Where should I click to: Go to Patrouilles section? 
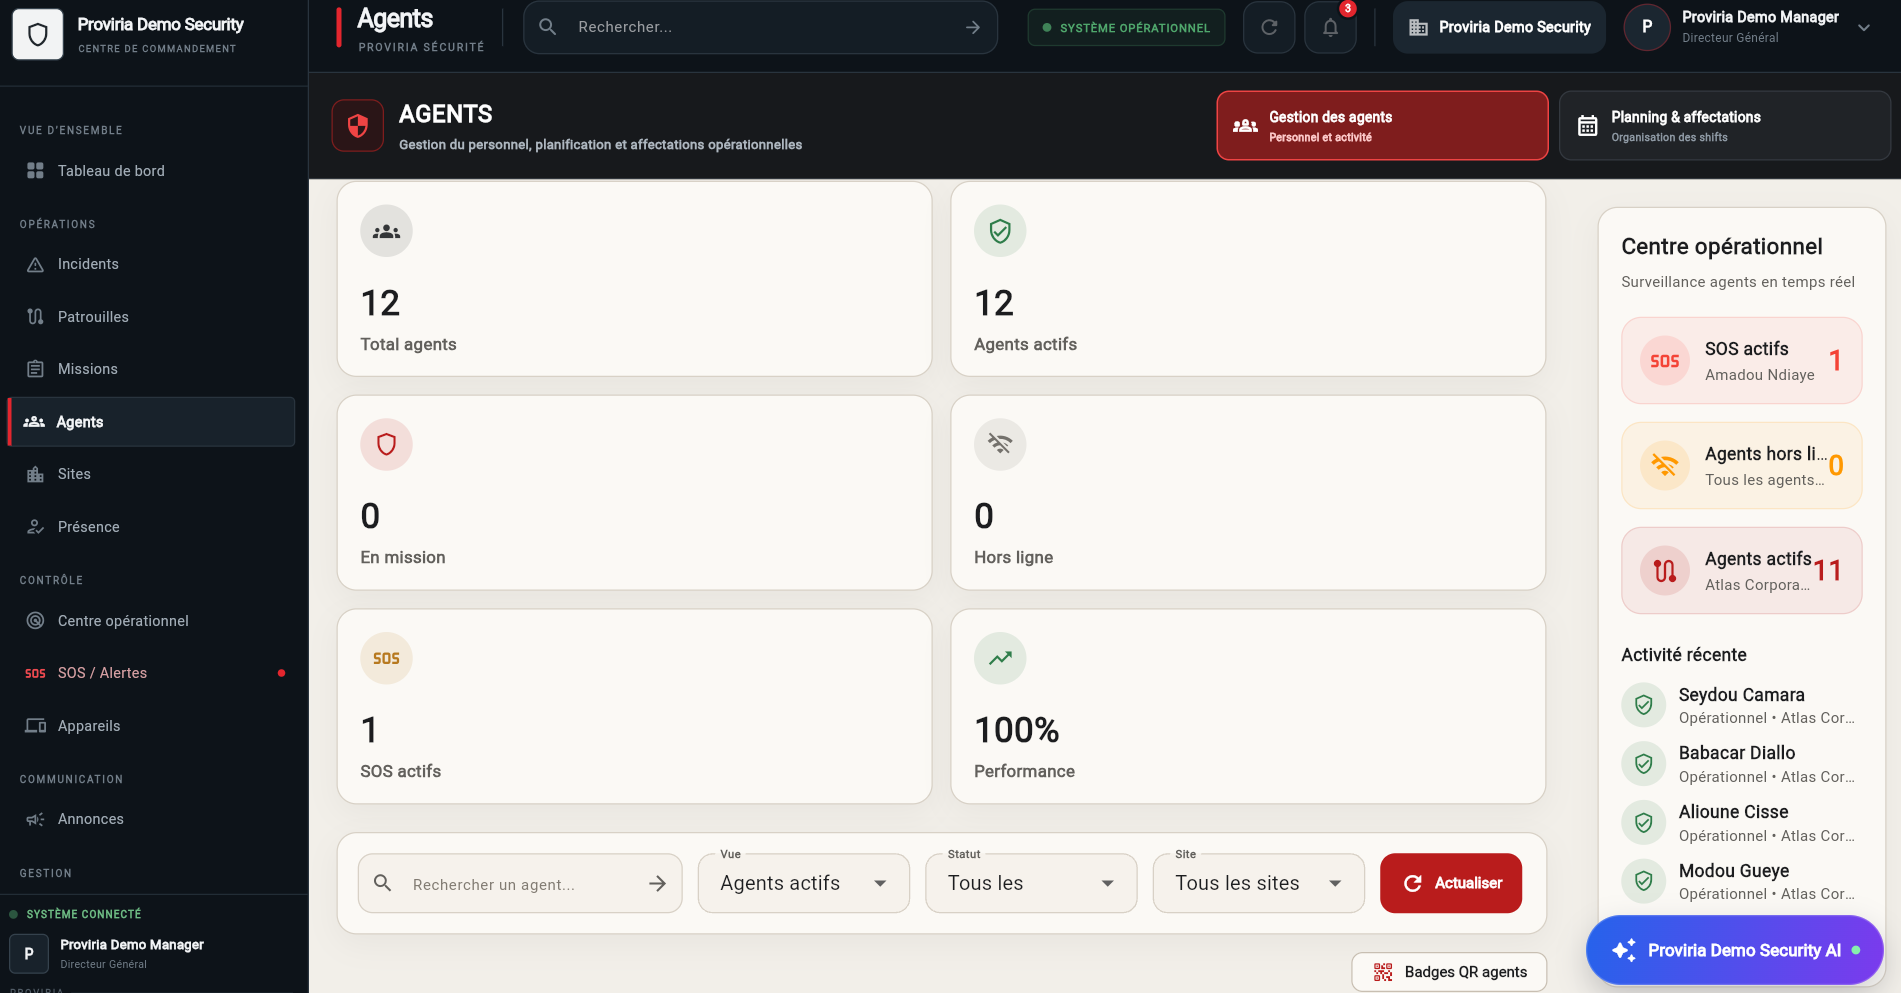tap(152, 317)
